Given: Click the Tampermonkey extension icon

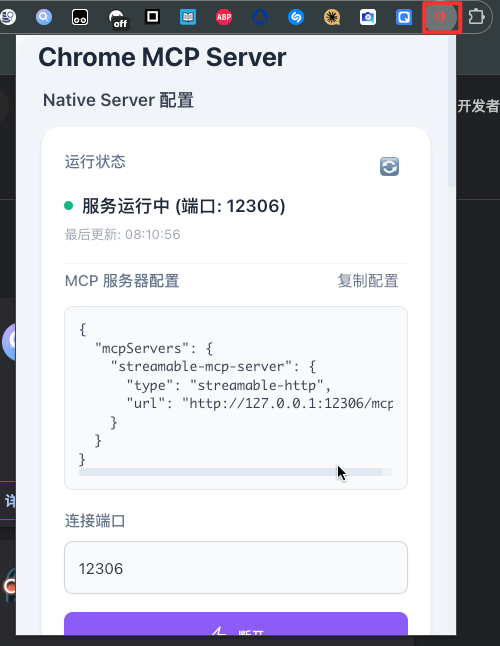Looking at the screenshot, I should click(x=80, y=17).
